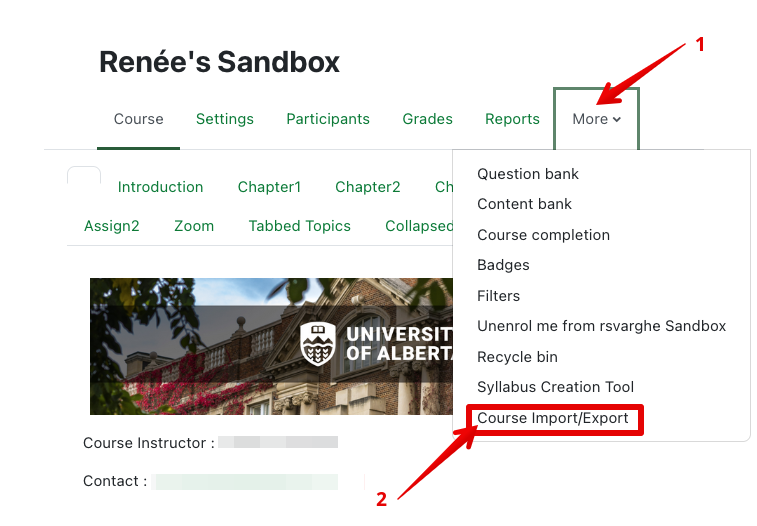Select Course Import/Export option

[553, 418]
